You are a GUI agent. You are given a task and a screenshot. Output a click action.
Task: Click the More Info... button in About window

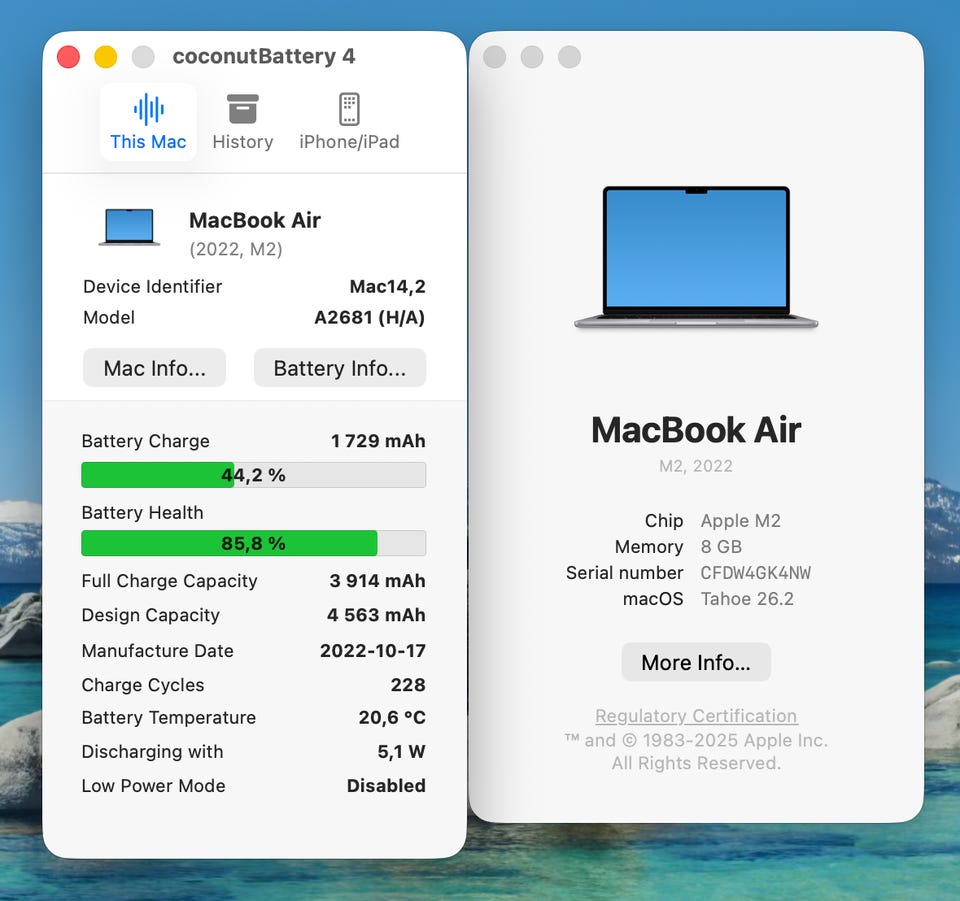[x=696, y=662]
